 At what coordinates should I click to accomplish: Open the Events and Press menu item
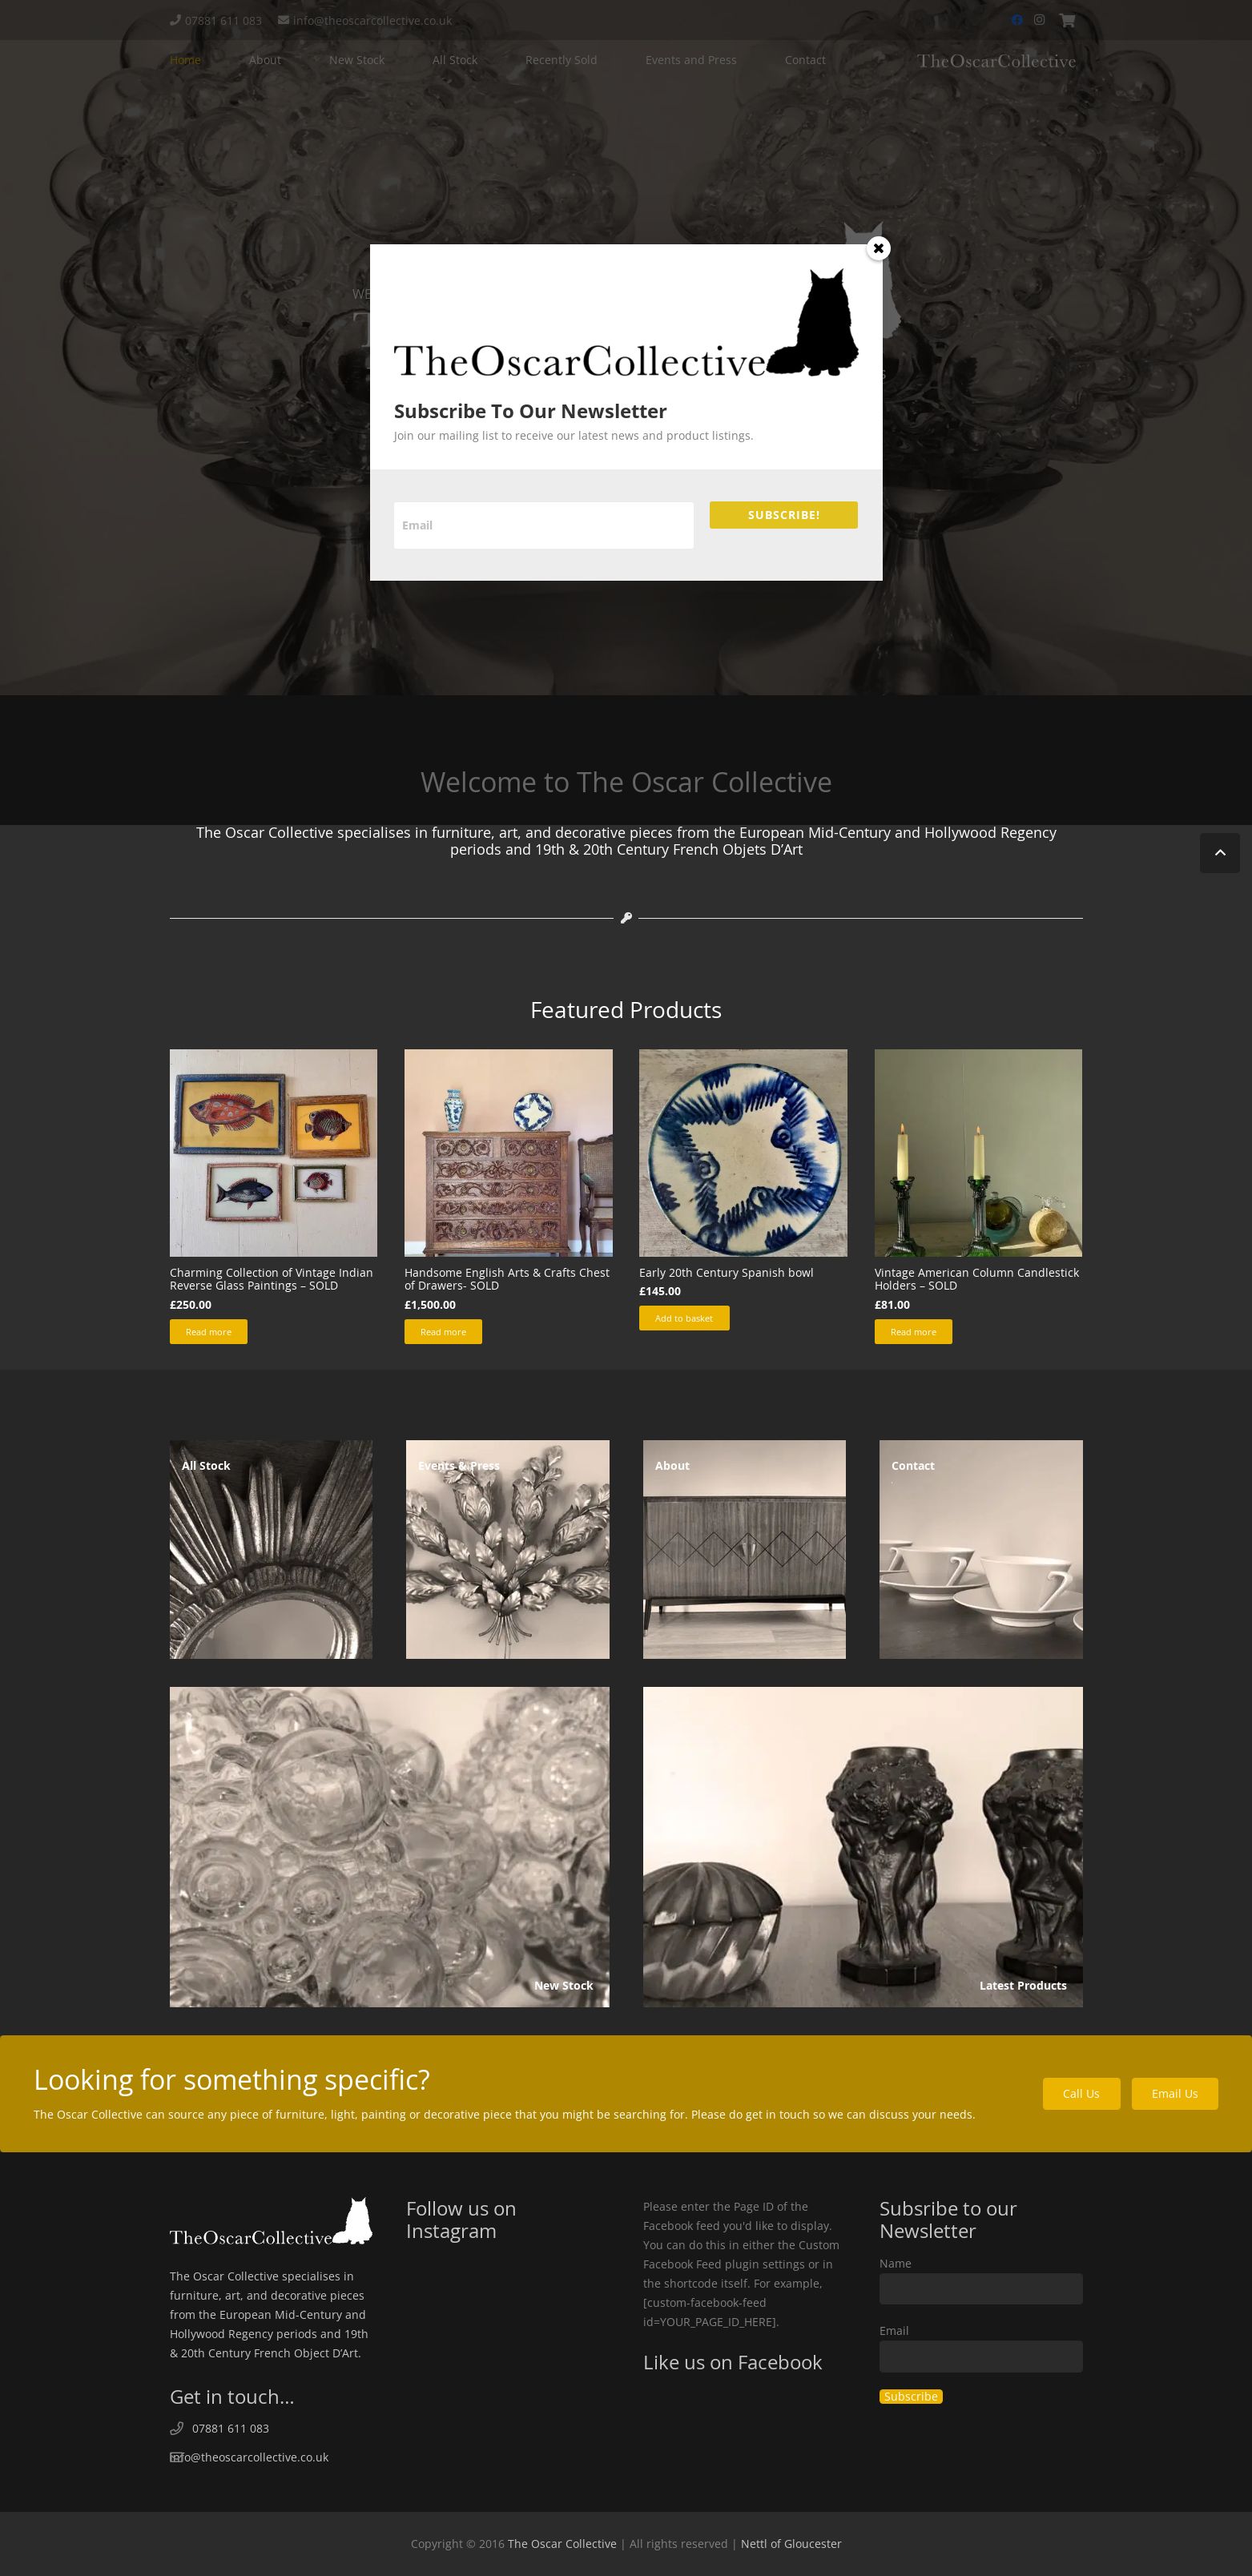point(690,60)
